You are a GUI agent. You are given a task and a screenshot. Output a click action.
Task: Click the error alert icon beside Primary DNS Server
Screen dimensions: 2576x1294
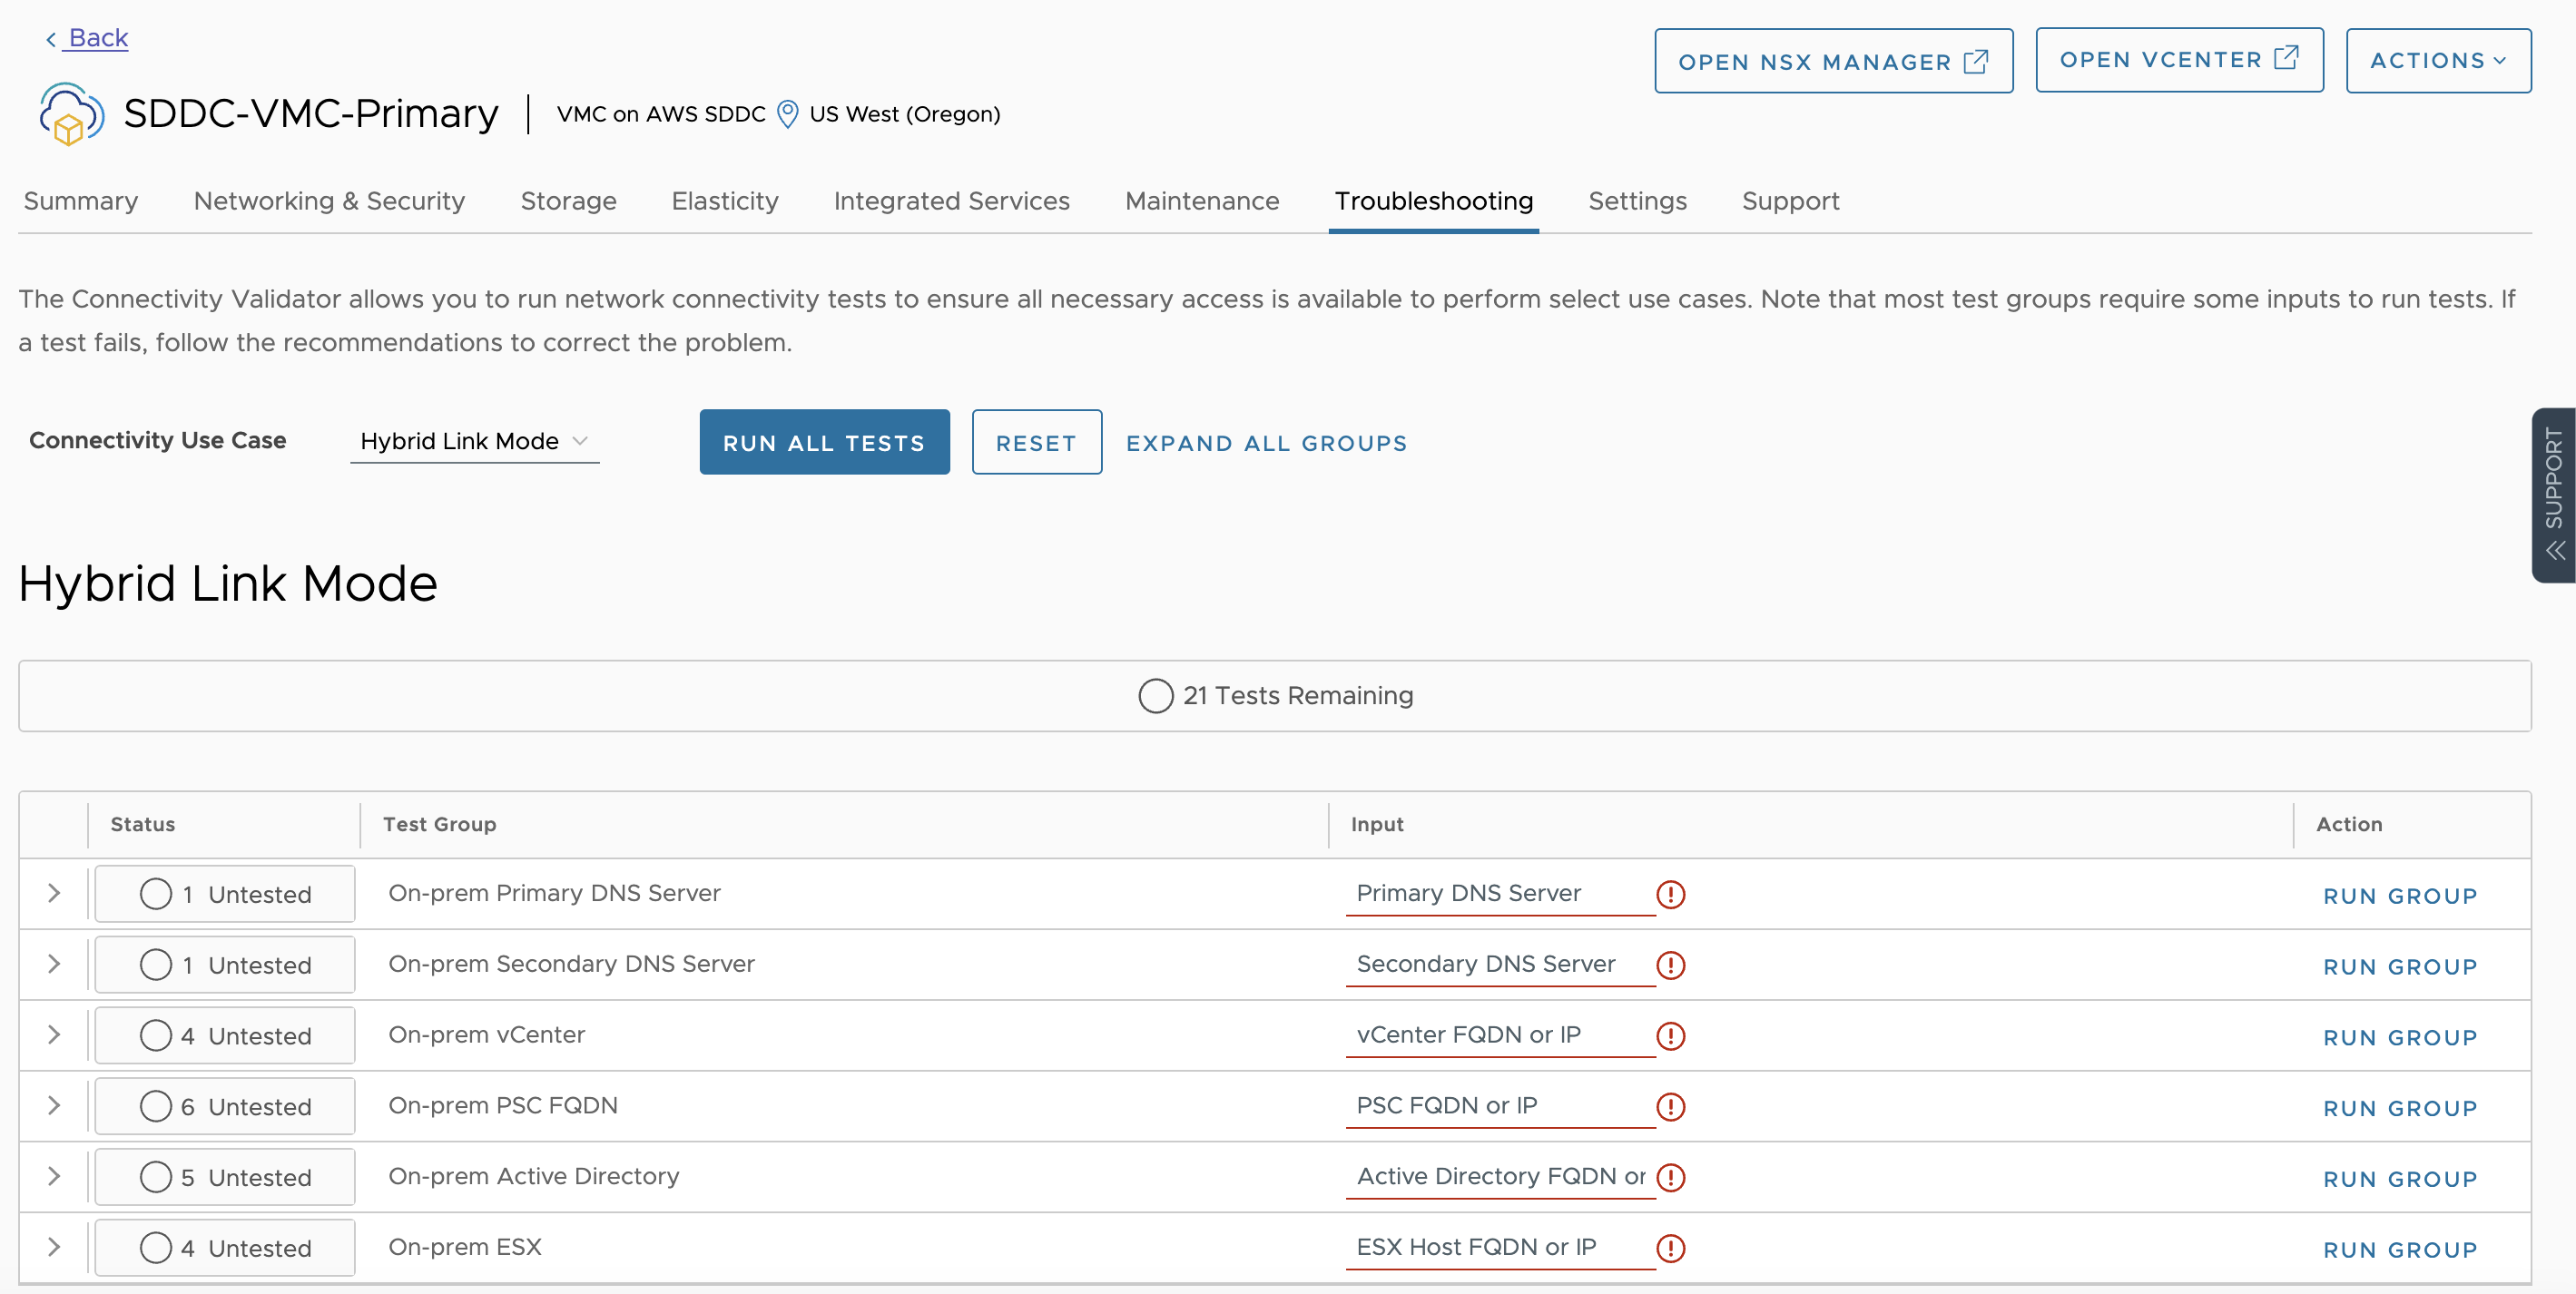click(x=1671, y=895)
